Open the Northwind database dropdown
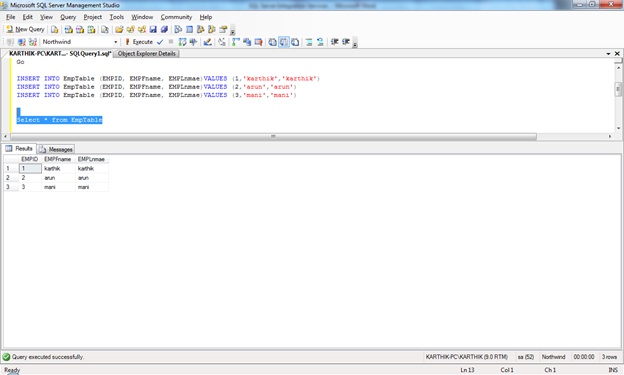Screen dimensions: 624x375 [115, 42]
